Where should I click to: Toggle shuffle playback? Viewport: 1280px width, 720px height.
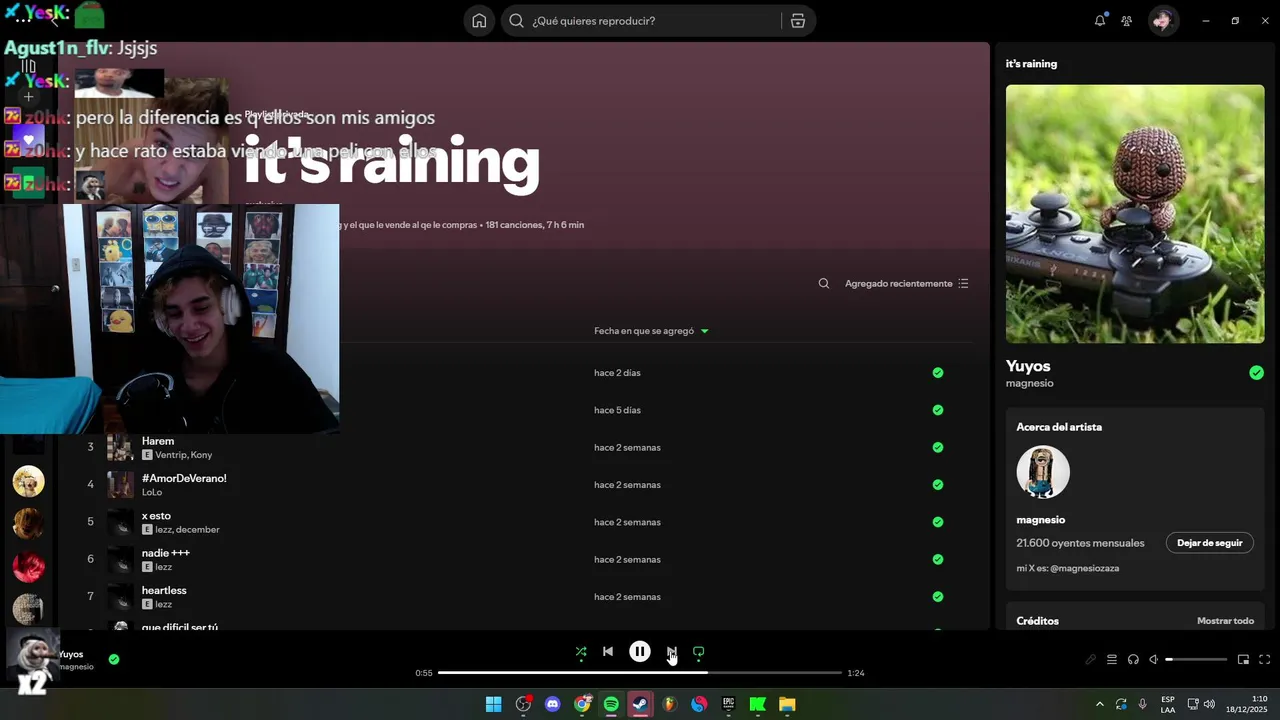click(581, 652)
